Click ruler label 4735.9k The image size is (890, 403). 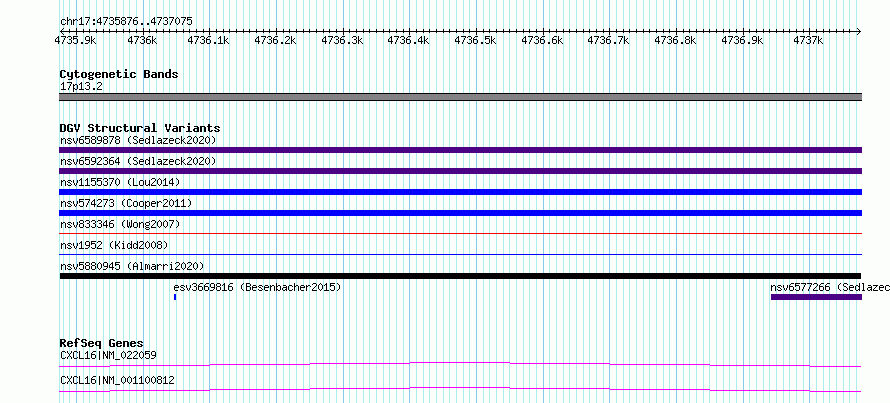tap(75, 40)
